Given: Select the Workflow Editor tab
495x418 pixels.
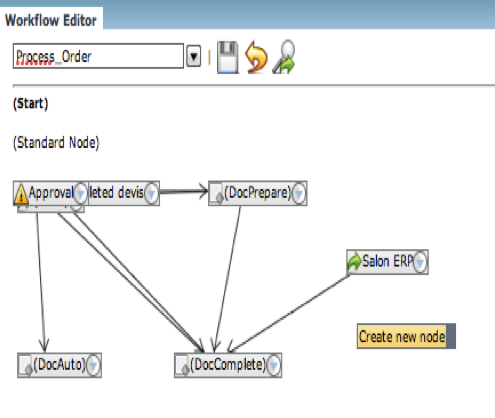Looking at the screenshot, I should click(51, 20).
